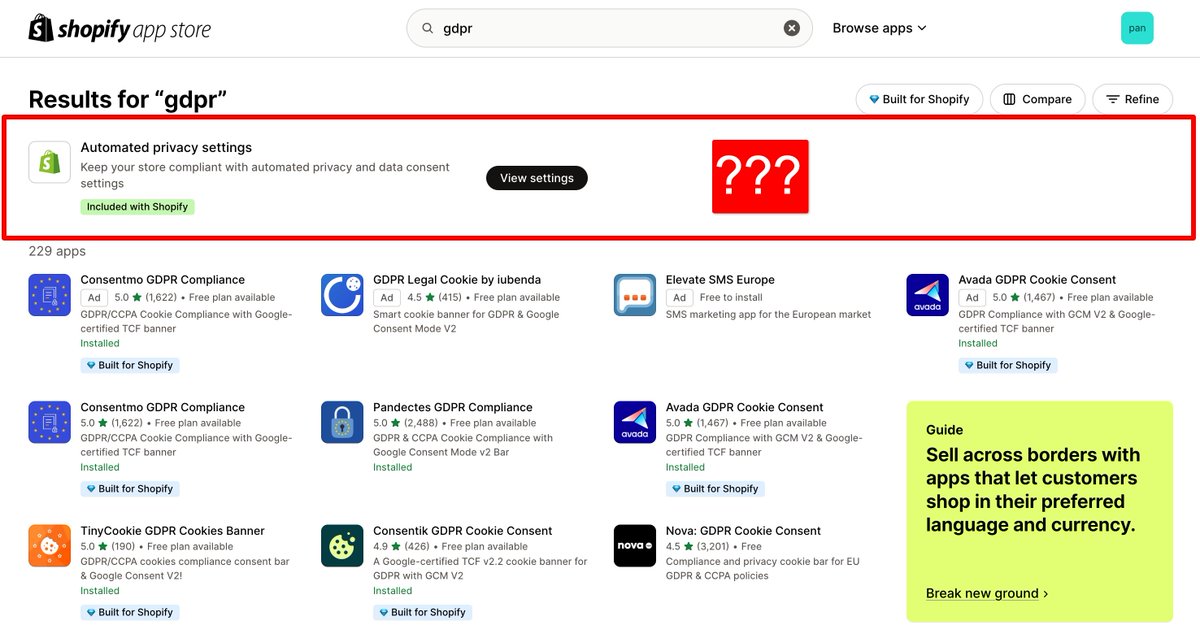Screen dimensions: 1200x638
Task: Click Built for Shopify badge under TinyCookie
Action: [130, 612]
